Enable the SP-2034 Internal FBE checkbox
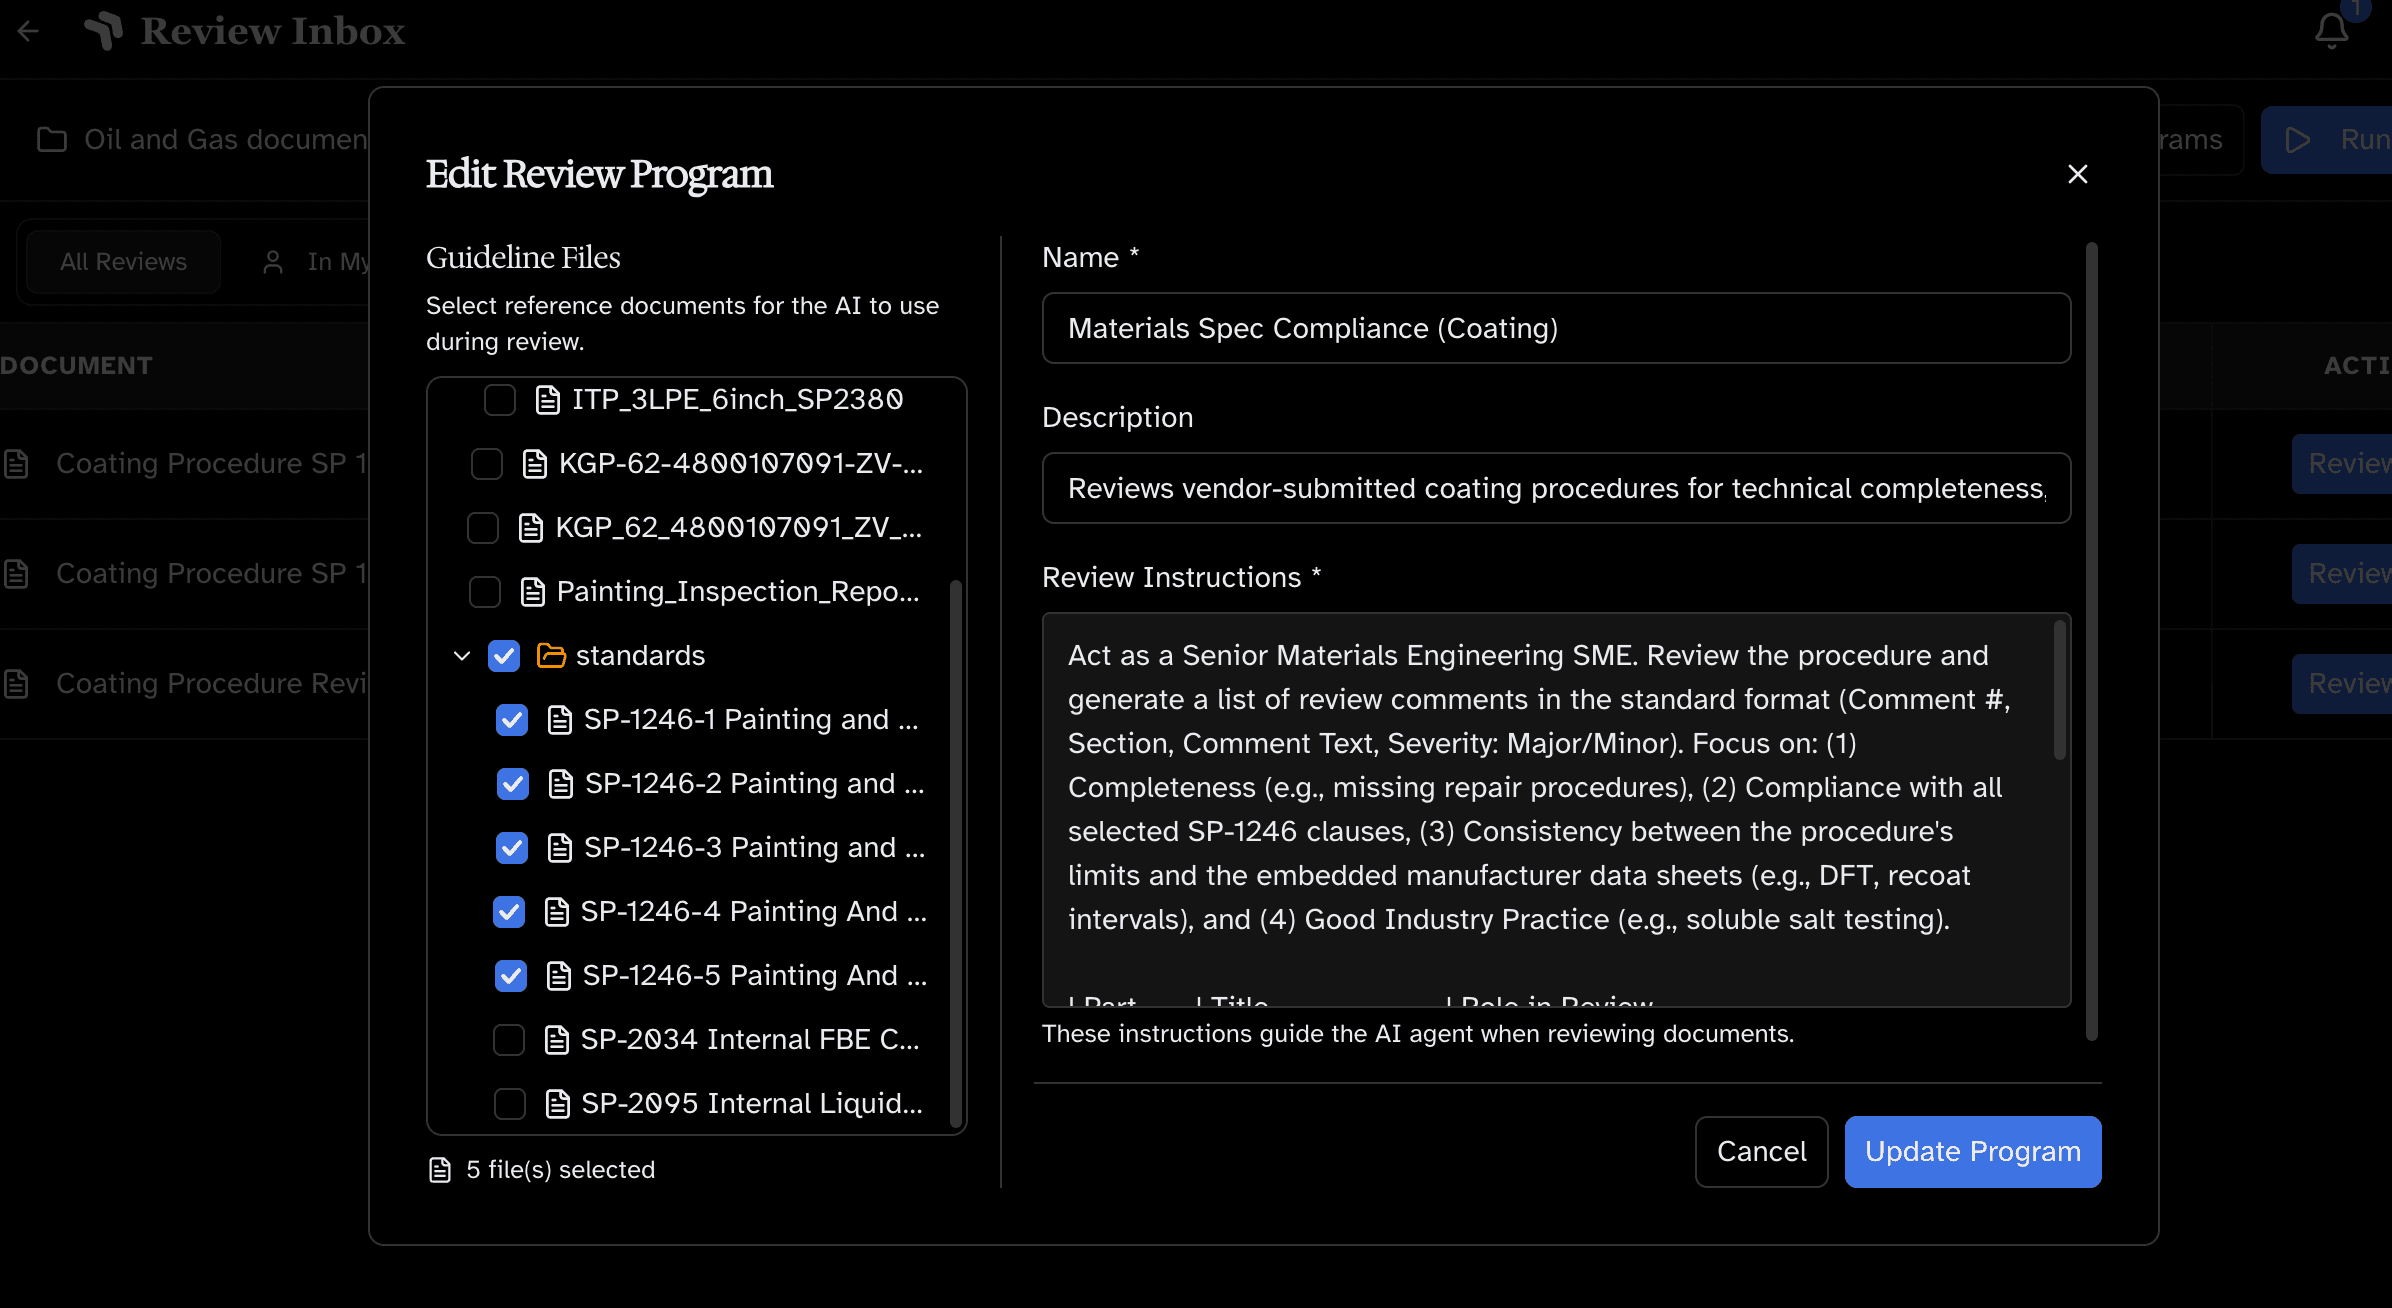Image resolution: width=2392 pixels, height=1308 pixels. click(509, 1039)
